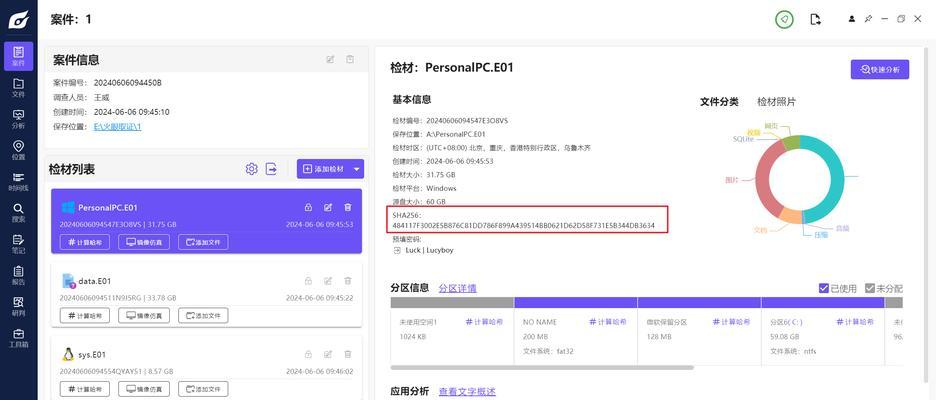Open the E:\火眼取证\1 save location link
936x400 pixels.
[118, 127]
